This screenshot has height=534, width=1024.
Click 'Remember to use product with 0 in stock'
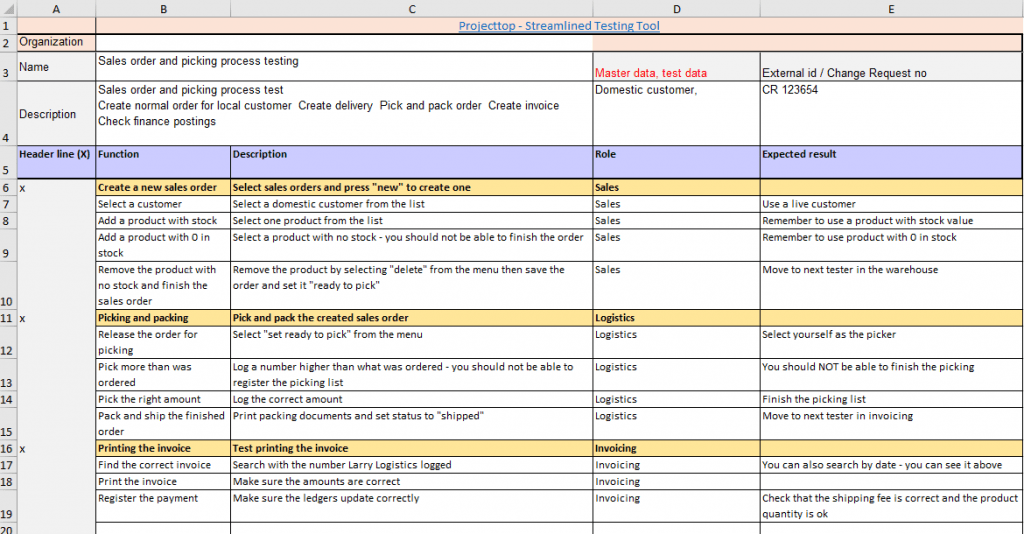[891, 245]
